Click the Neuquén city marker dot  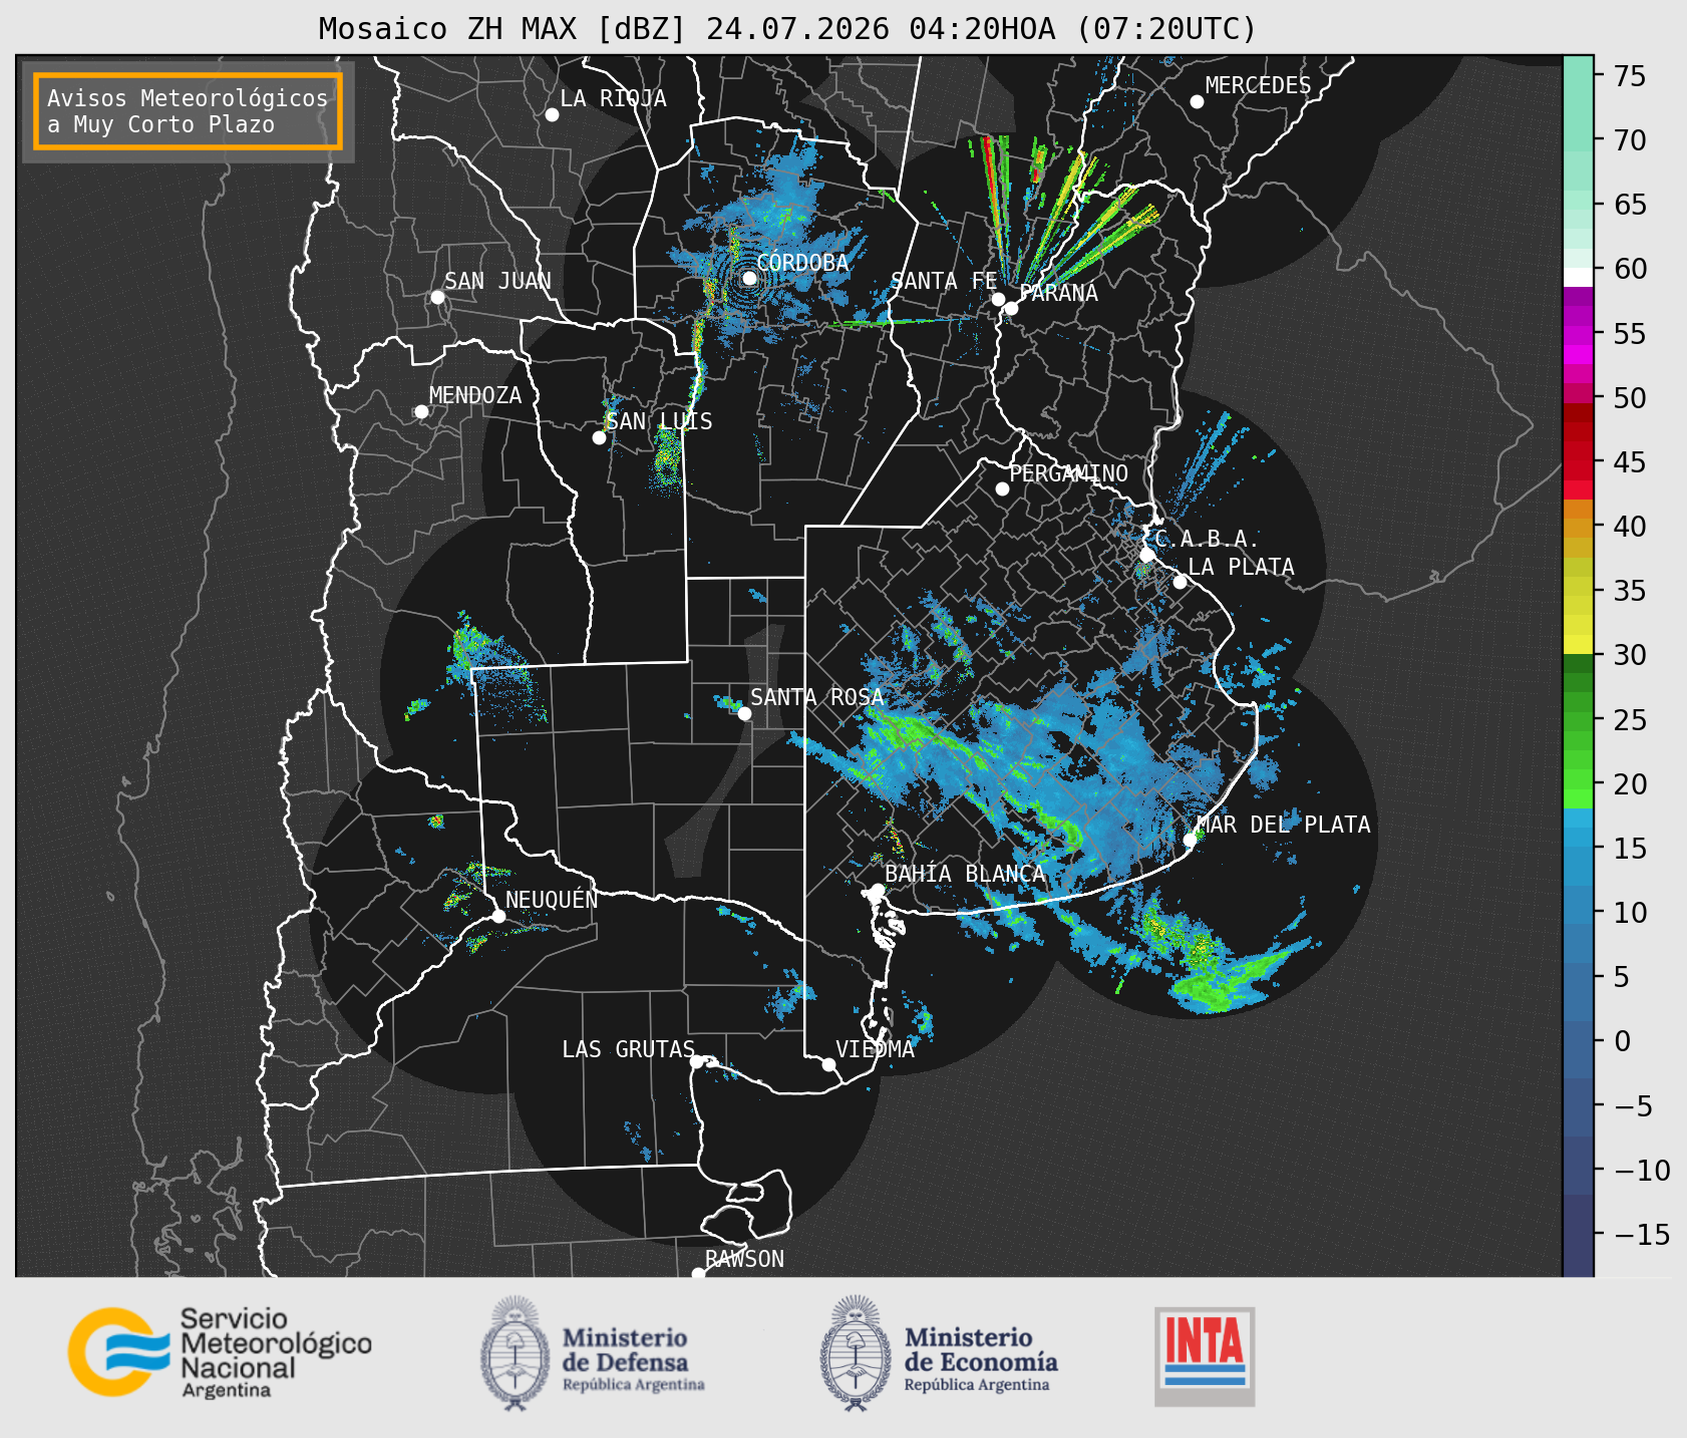498,916
